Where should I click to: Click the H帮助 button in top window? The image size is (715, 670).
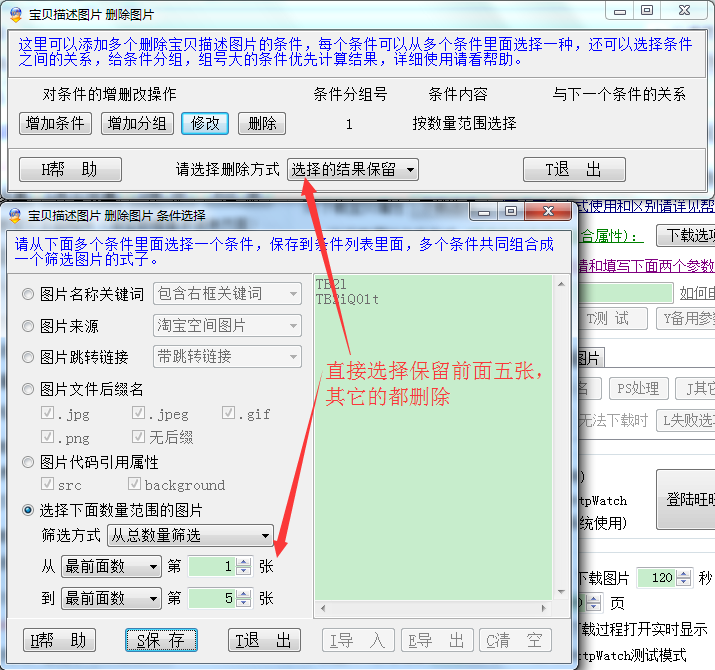[69, 169]
